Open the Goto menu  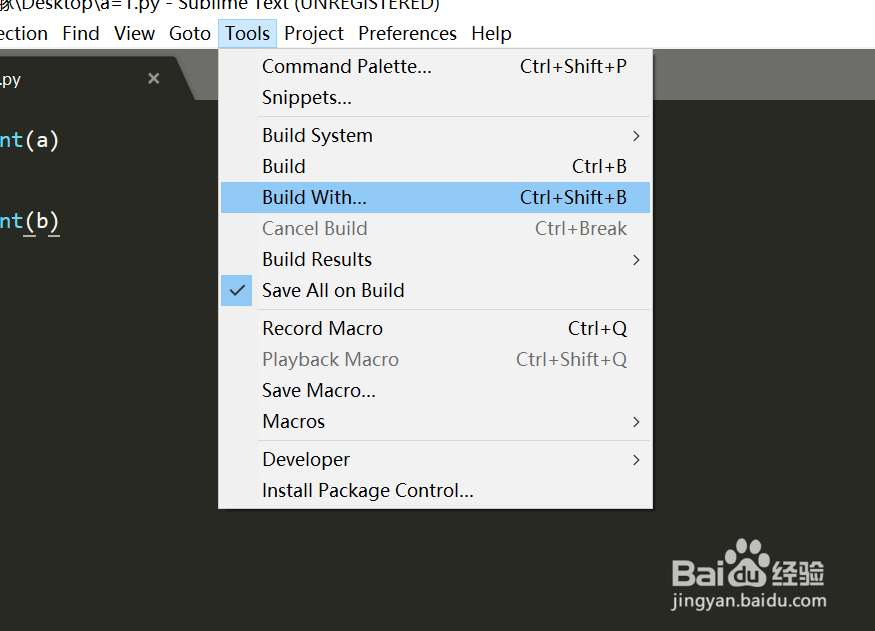[x=190, y=33]
